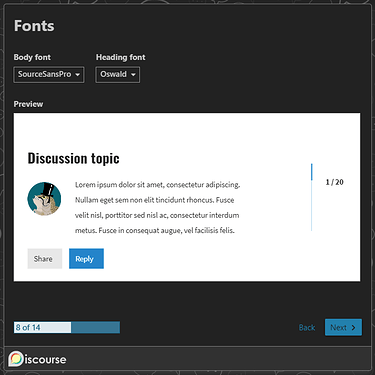Viewport: 375px width, 375px height.
Task: Click the Discourse logo
Action: 37,359
